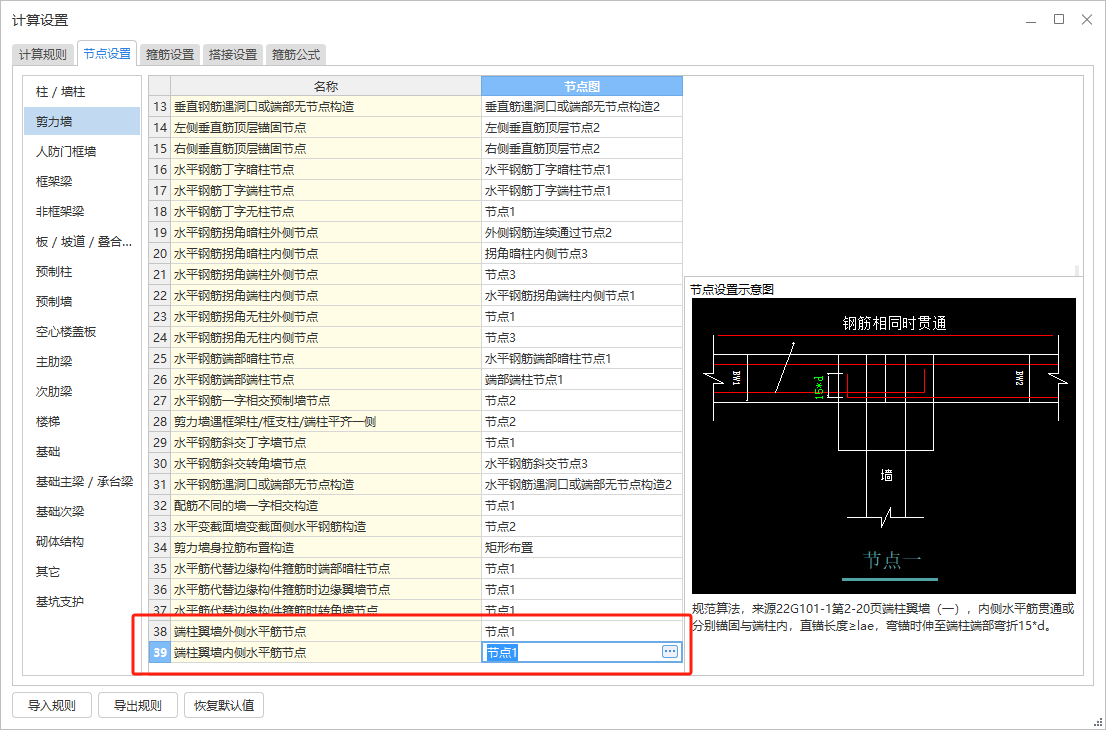Screen dimensions: 1106x730
Task: Click 垂直筋遇洞口或端部无节点构造2 value cell
Action: click(x=582, y=107)
